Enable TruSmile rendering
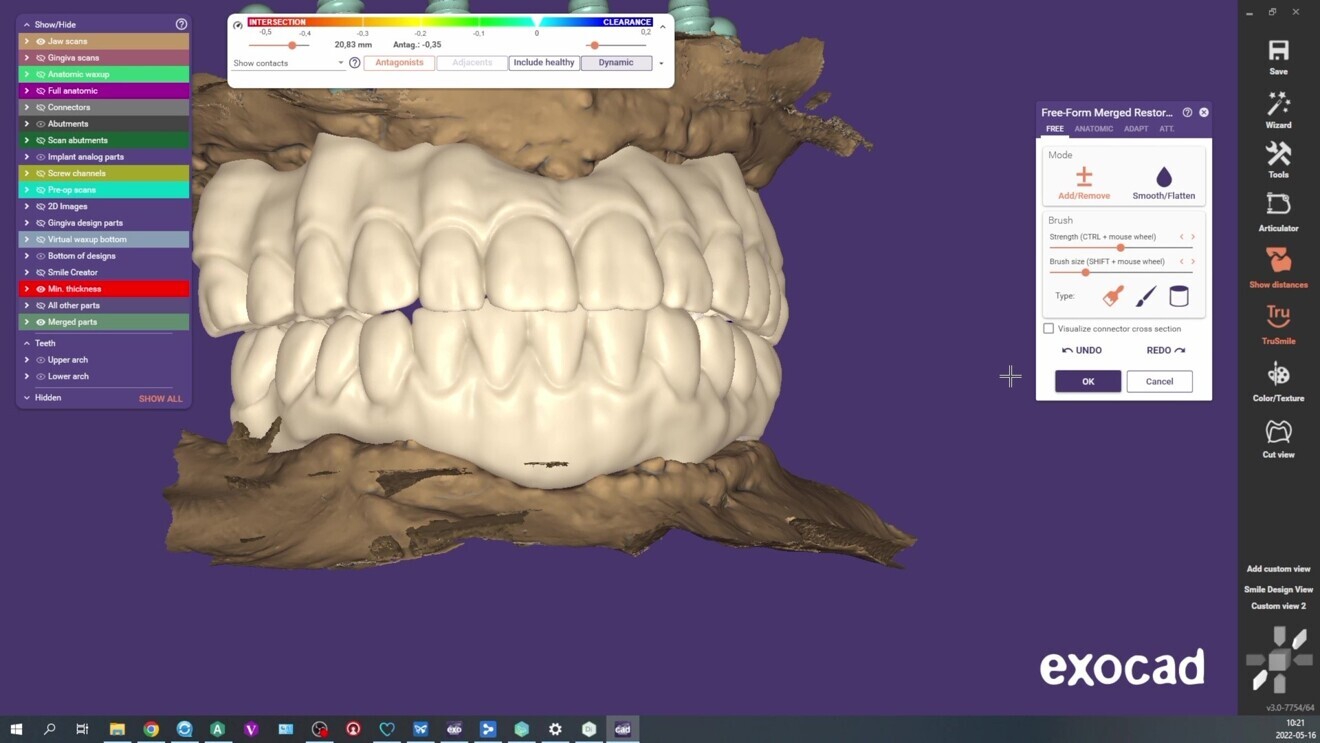The height and width of the screenshot is (743, 1320). pyautogui.click(x=1278, y=323)
